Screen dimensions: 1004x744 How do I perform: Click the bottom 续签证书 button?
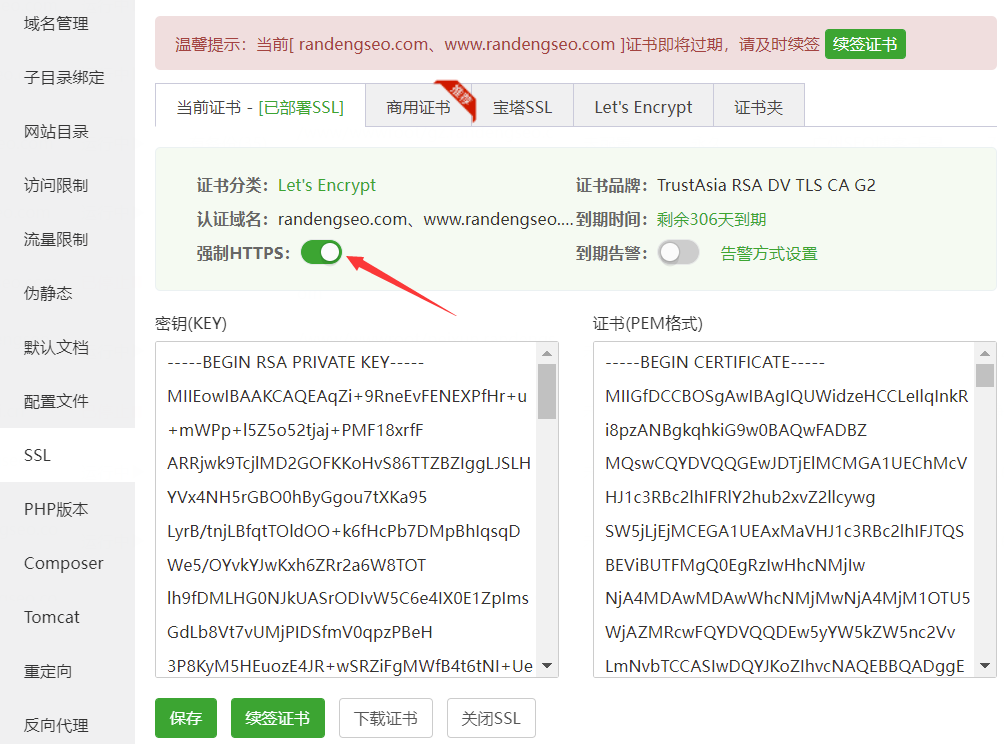coord(278,718)
